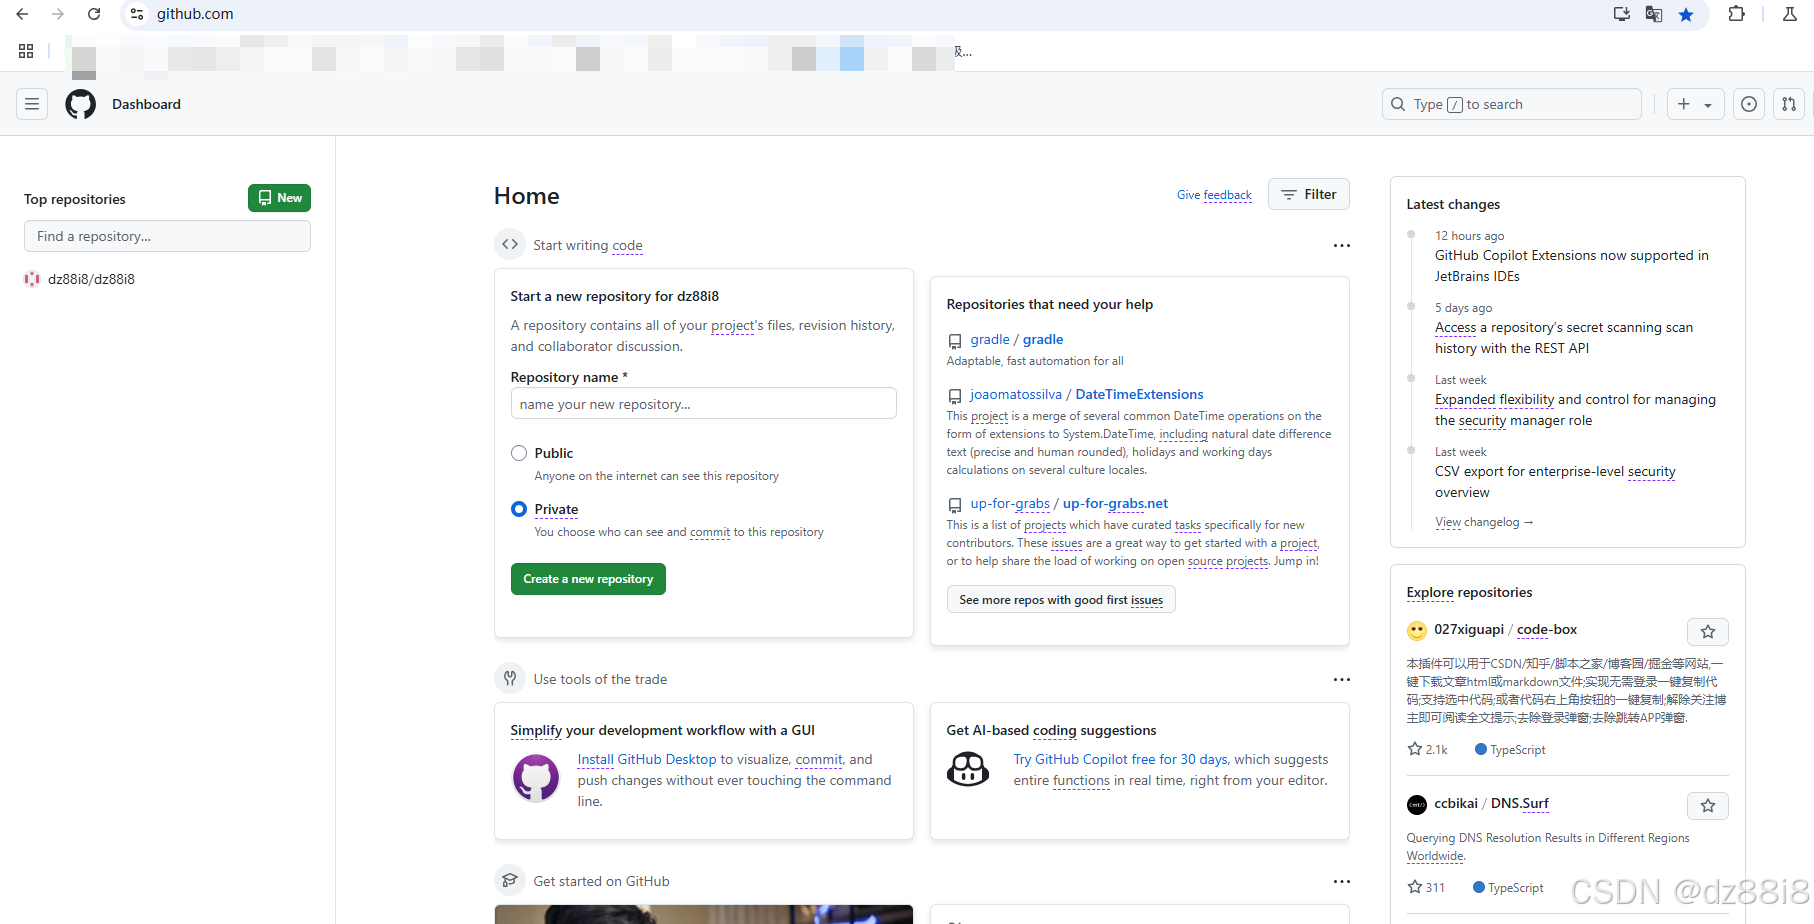Click the graduation cap icon beside Get started on GitHub
This screenshot has height=924, width=1814.
(x=510, y=880)
